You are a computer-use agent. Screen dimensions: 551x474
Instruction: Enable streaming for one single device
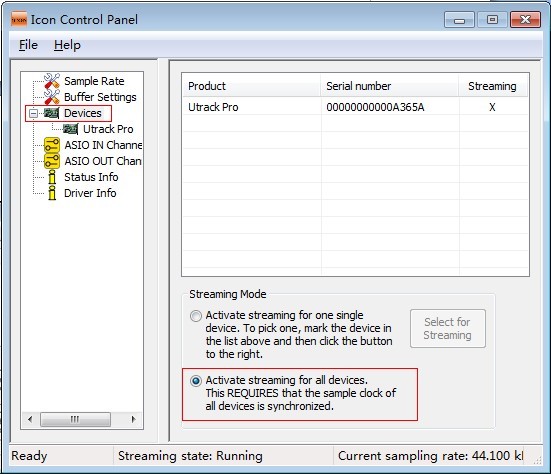196,316
